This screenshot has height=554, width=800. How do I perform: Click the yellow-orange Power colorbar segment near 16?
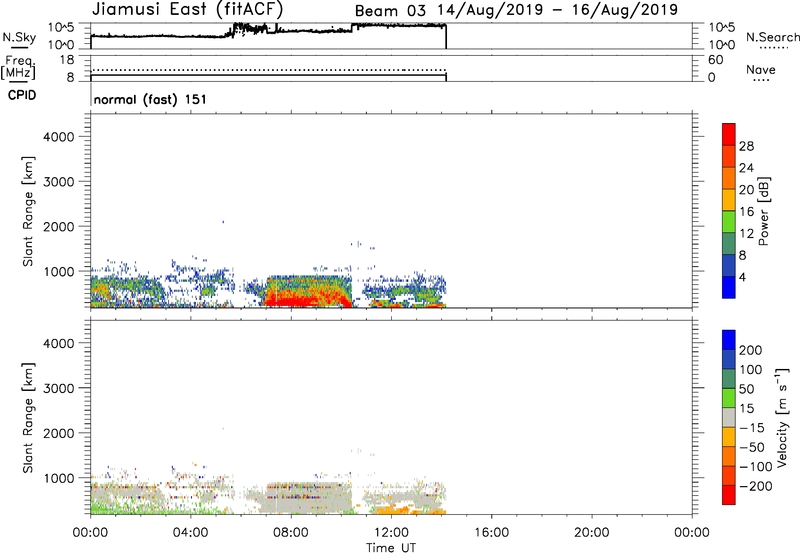point(729,200)
